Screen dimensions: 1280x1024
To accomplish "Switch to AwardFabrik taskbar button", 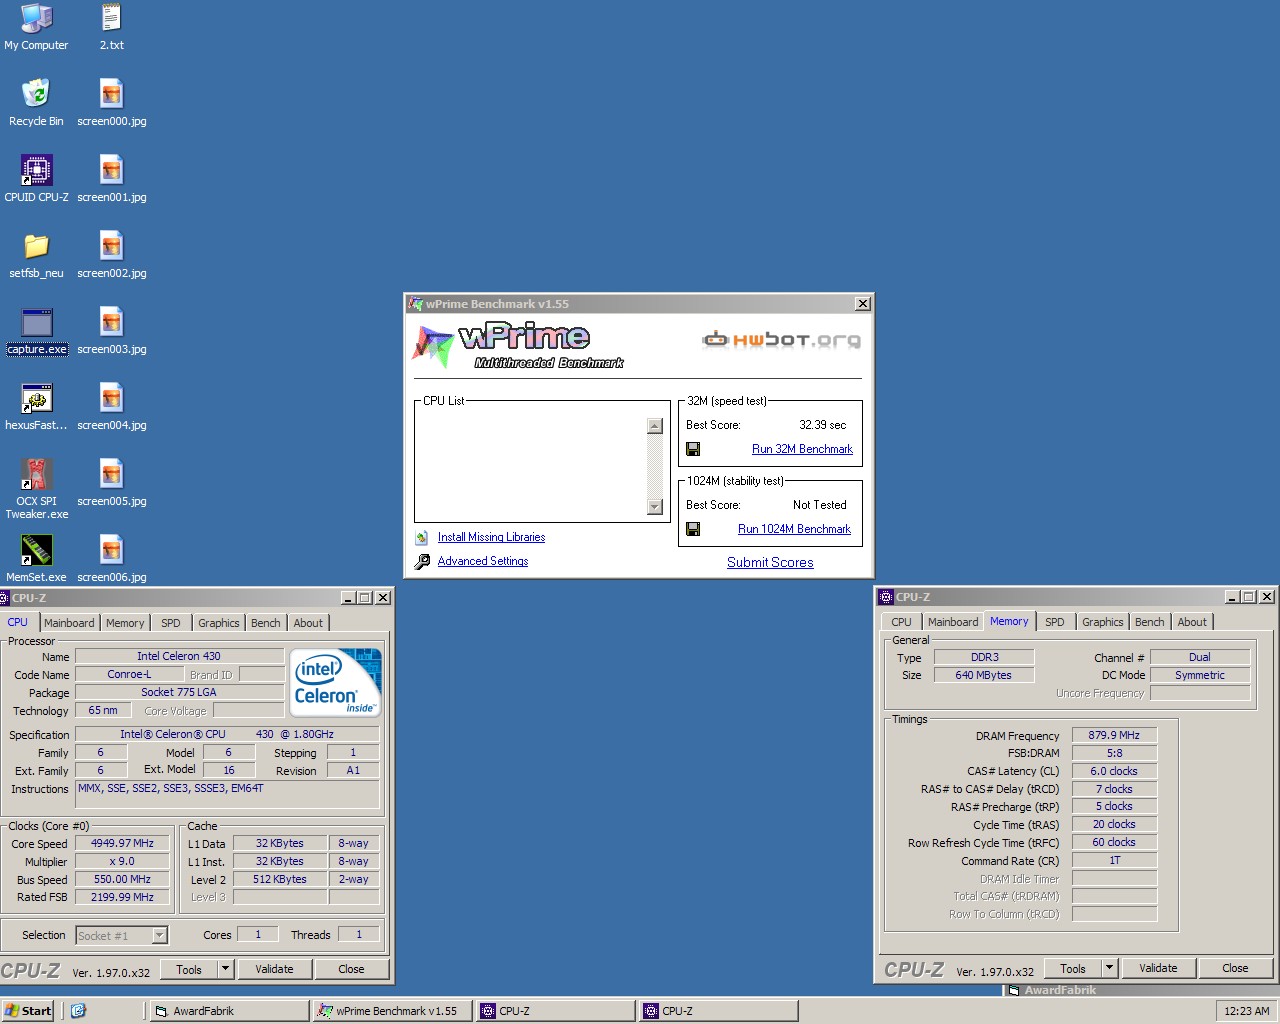I will coord(228,1010).
